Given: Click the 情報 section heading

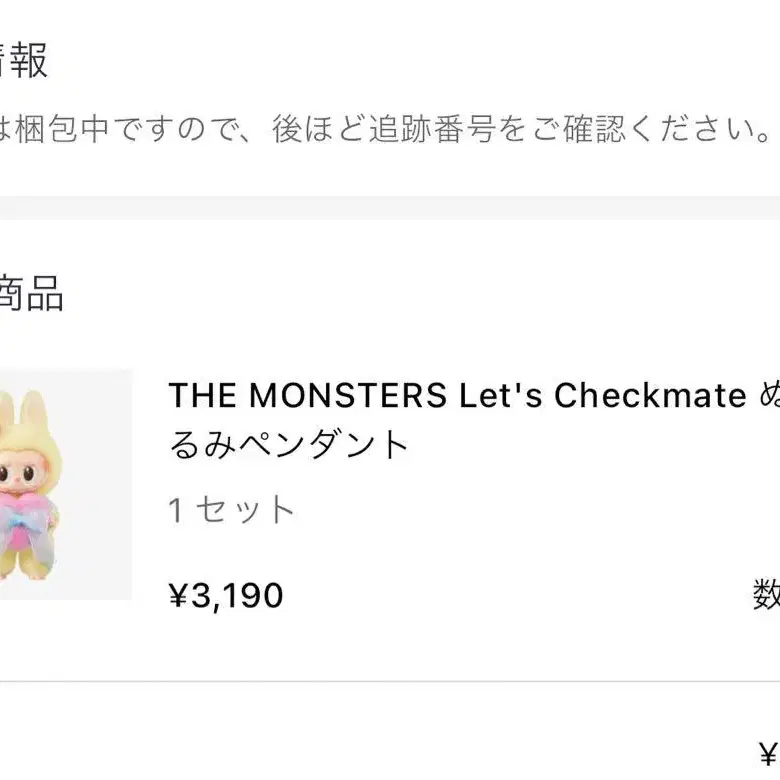Looking at the screenshot, I should [x=23, y=60].
